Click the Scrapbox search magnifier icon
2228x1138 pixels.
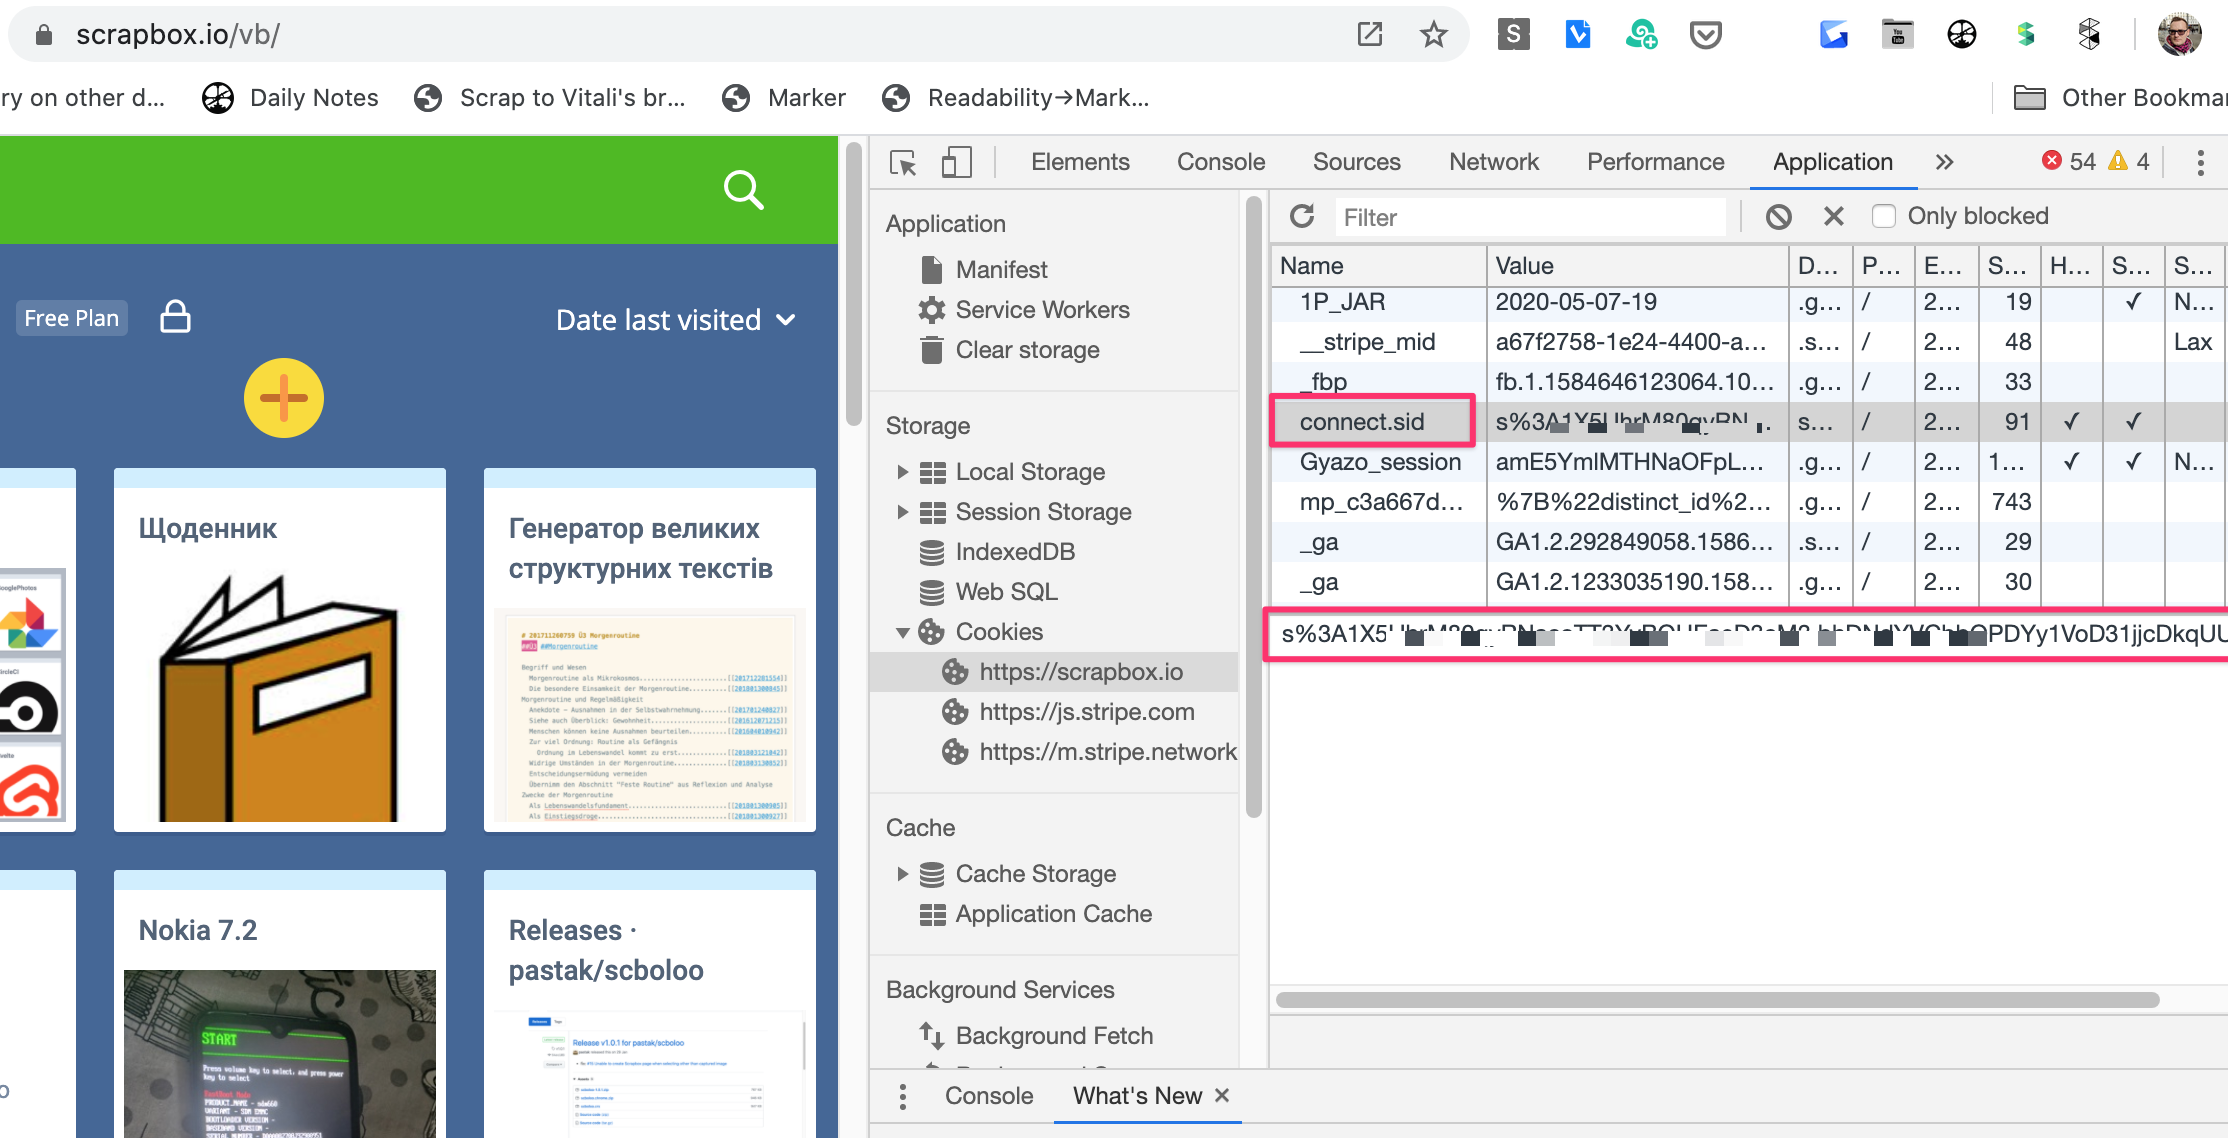click(743, 189)
